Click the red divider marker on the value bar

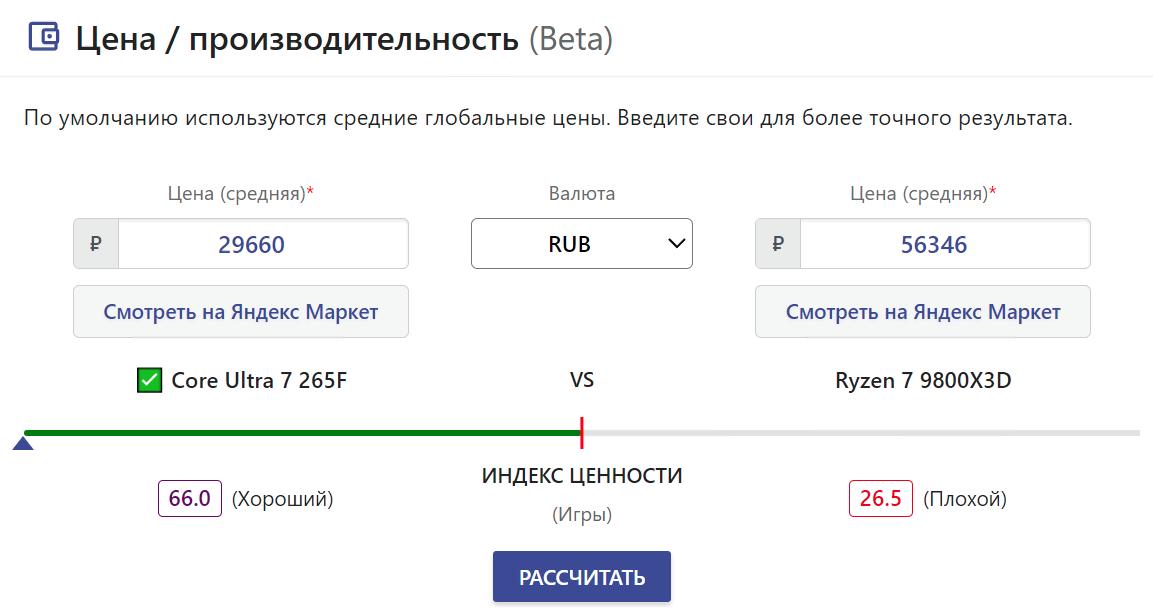point(581,433)
